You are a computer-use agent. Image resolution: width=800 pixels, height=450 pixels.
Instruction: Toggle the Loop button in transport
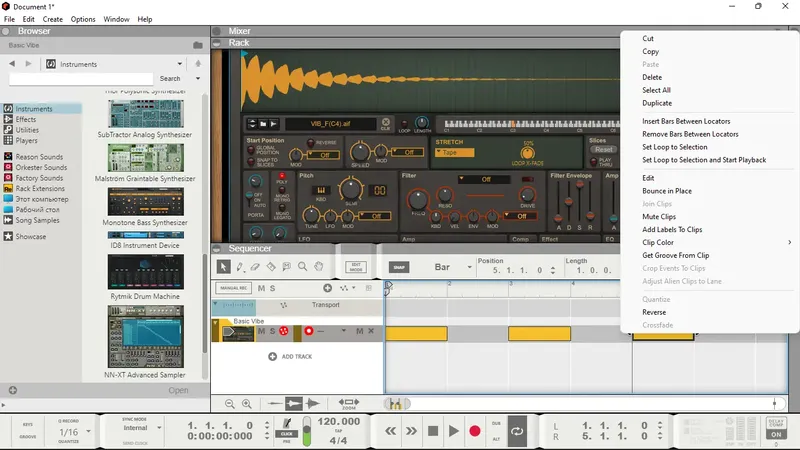(x=517, y=431)
